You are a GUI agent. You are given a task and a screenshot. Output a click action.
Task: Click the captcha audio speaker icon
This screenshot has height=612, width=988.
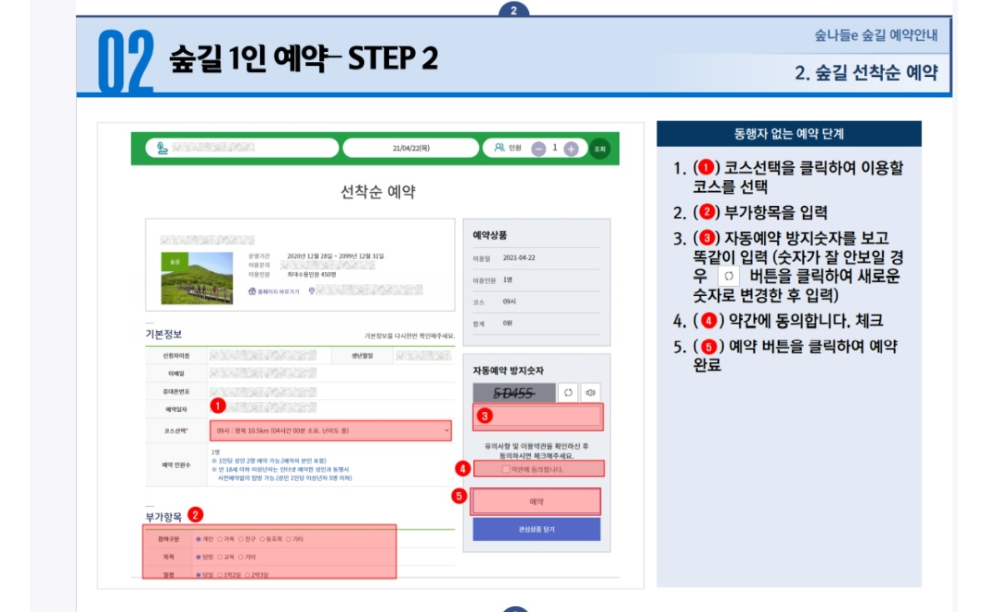click(x=590, y=393)
